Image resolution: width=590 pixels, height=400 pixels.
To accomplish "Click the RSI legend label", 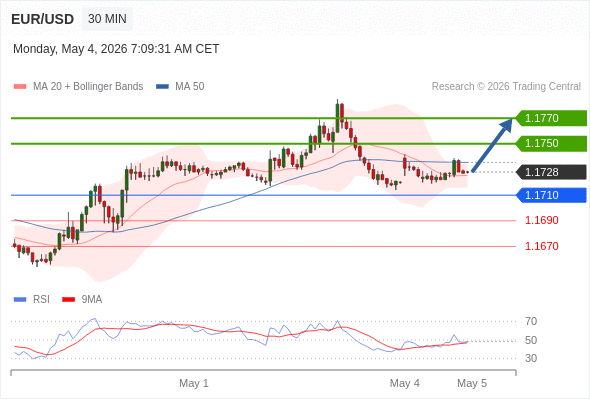I will click(x=41, y=300).
